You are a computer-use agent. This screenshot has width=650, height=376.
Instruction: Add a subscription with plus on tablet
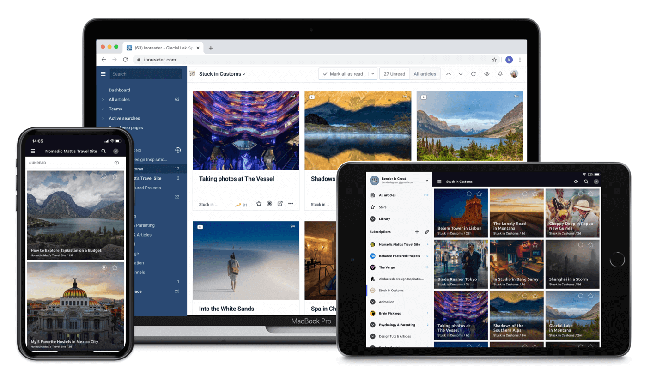click(x=417, y=232)
